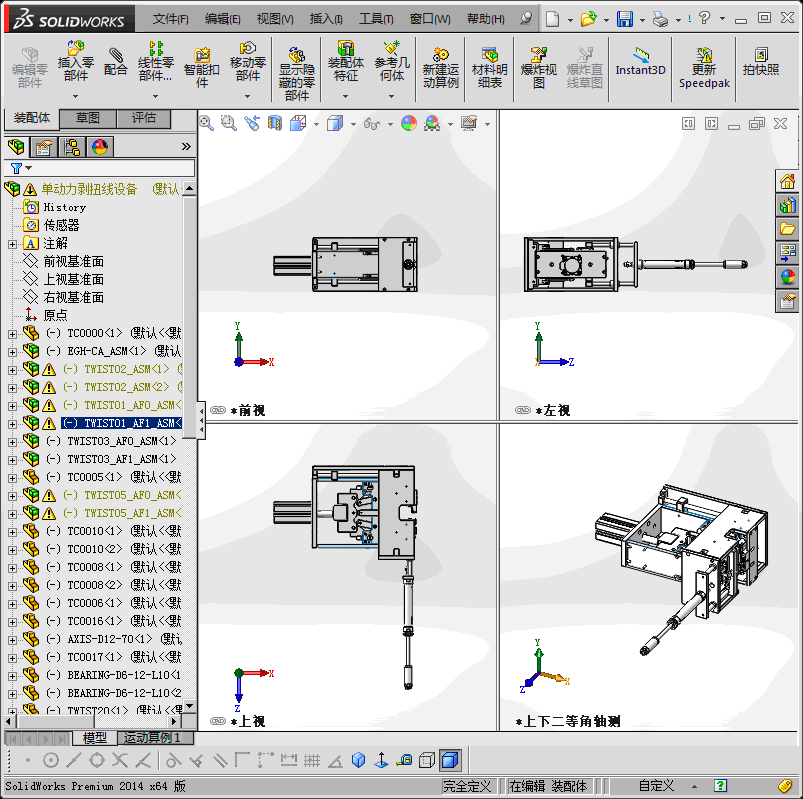Open File Explorer folder in task pane
The width and height of the screenshot is (803, 799).
click(x=787, y=229)
